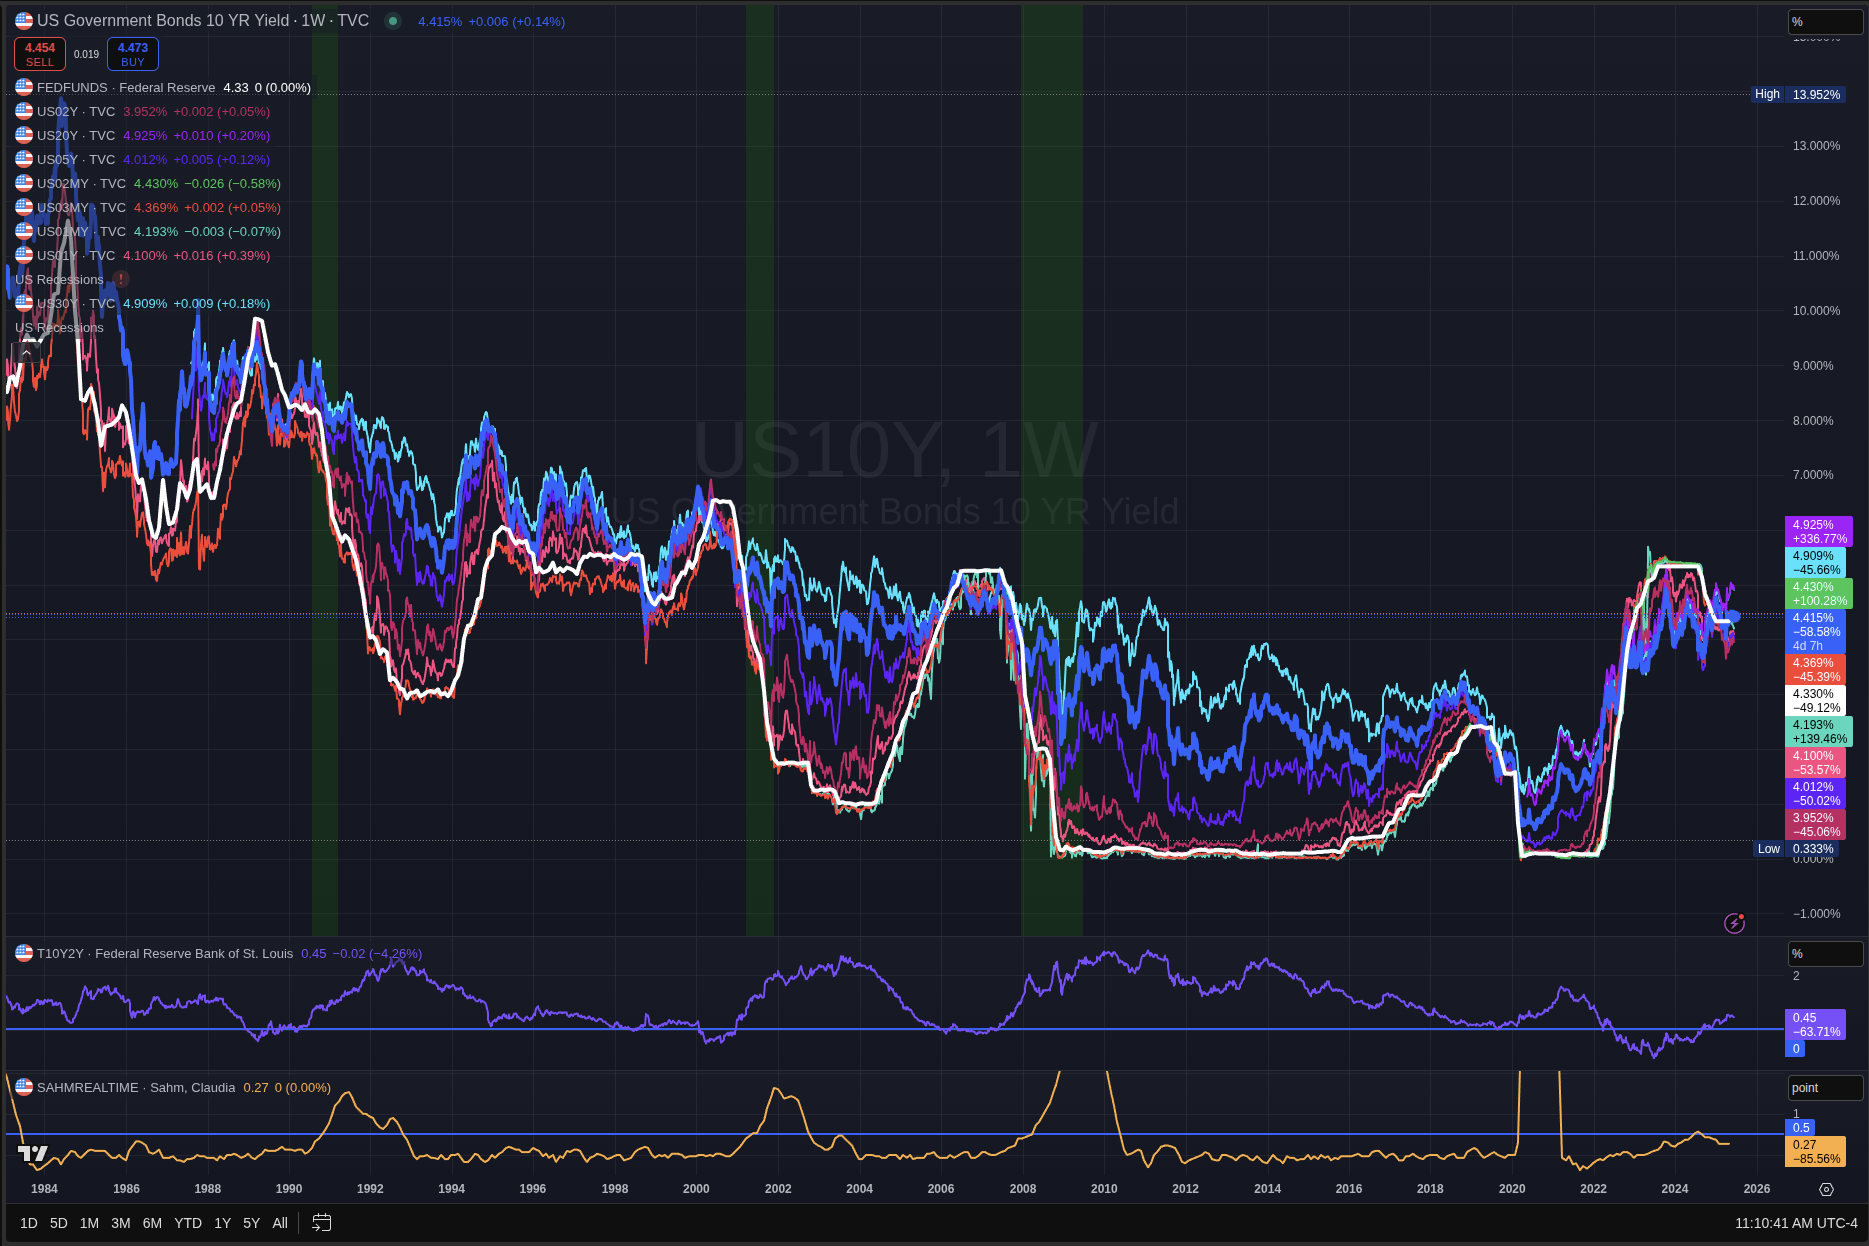Click the timezone clock 11:10:41 AM UTC-4
Image resolution: width=1869 pixels, height=1246 pixels.
pos(1796,1223)
